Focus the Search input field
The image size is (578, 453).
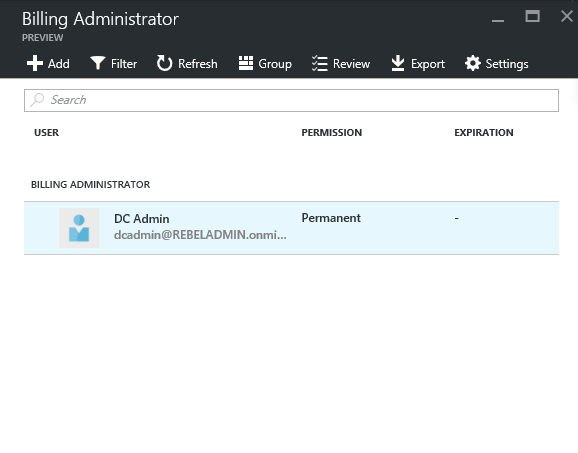click(x=291, y=100)
